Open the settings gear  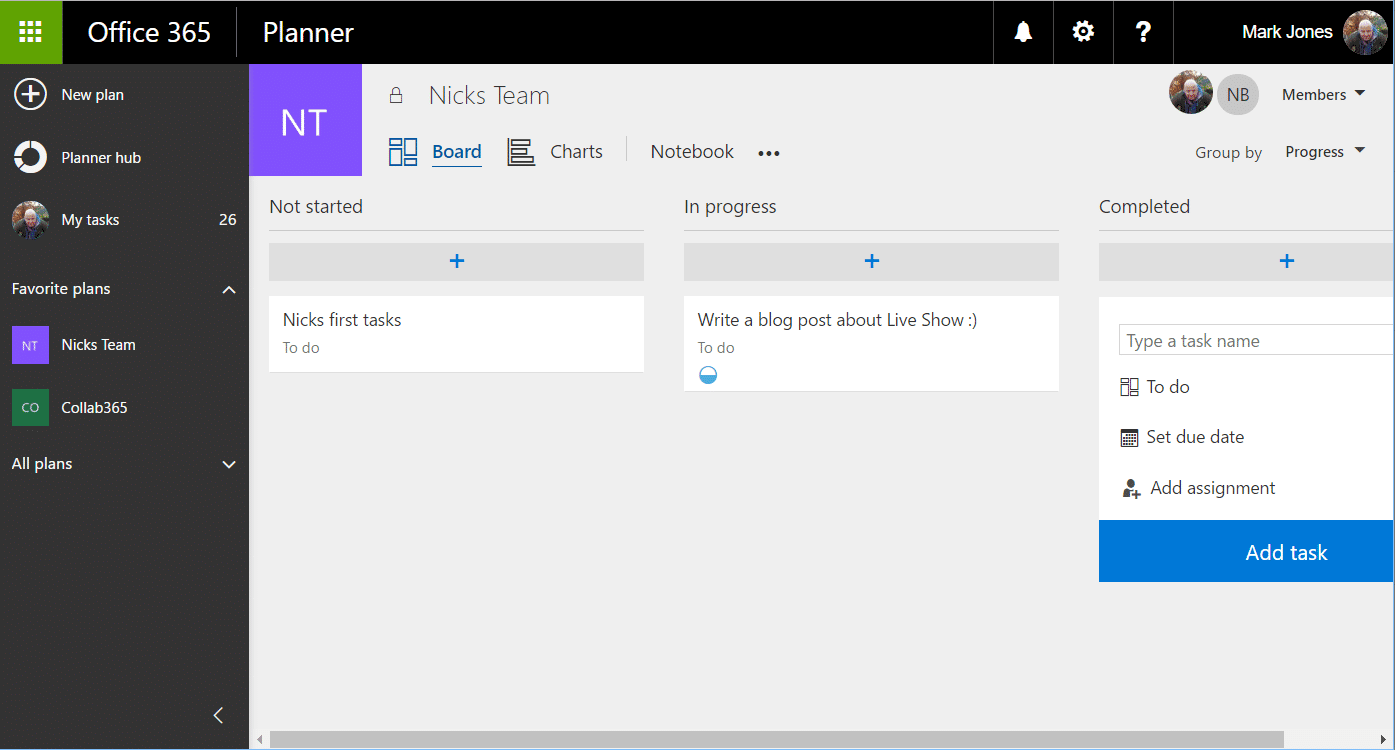click(1083, 32)
